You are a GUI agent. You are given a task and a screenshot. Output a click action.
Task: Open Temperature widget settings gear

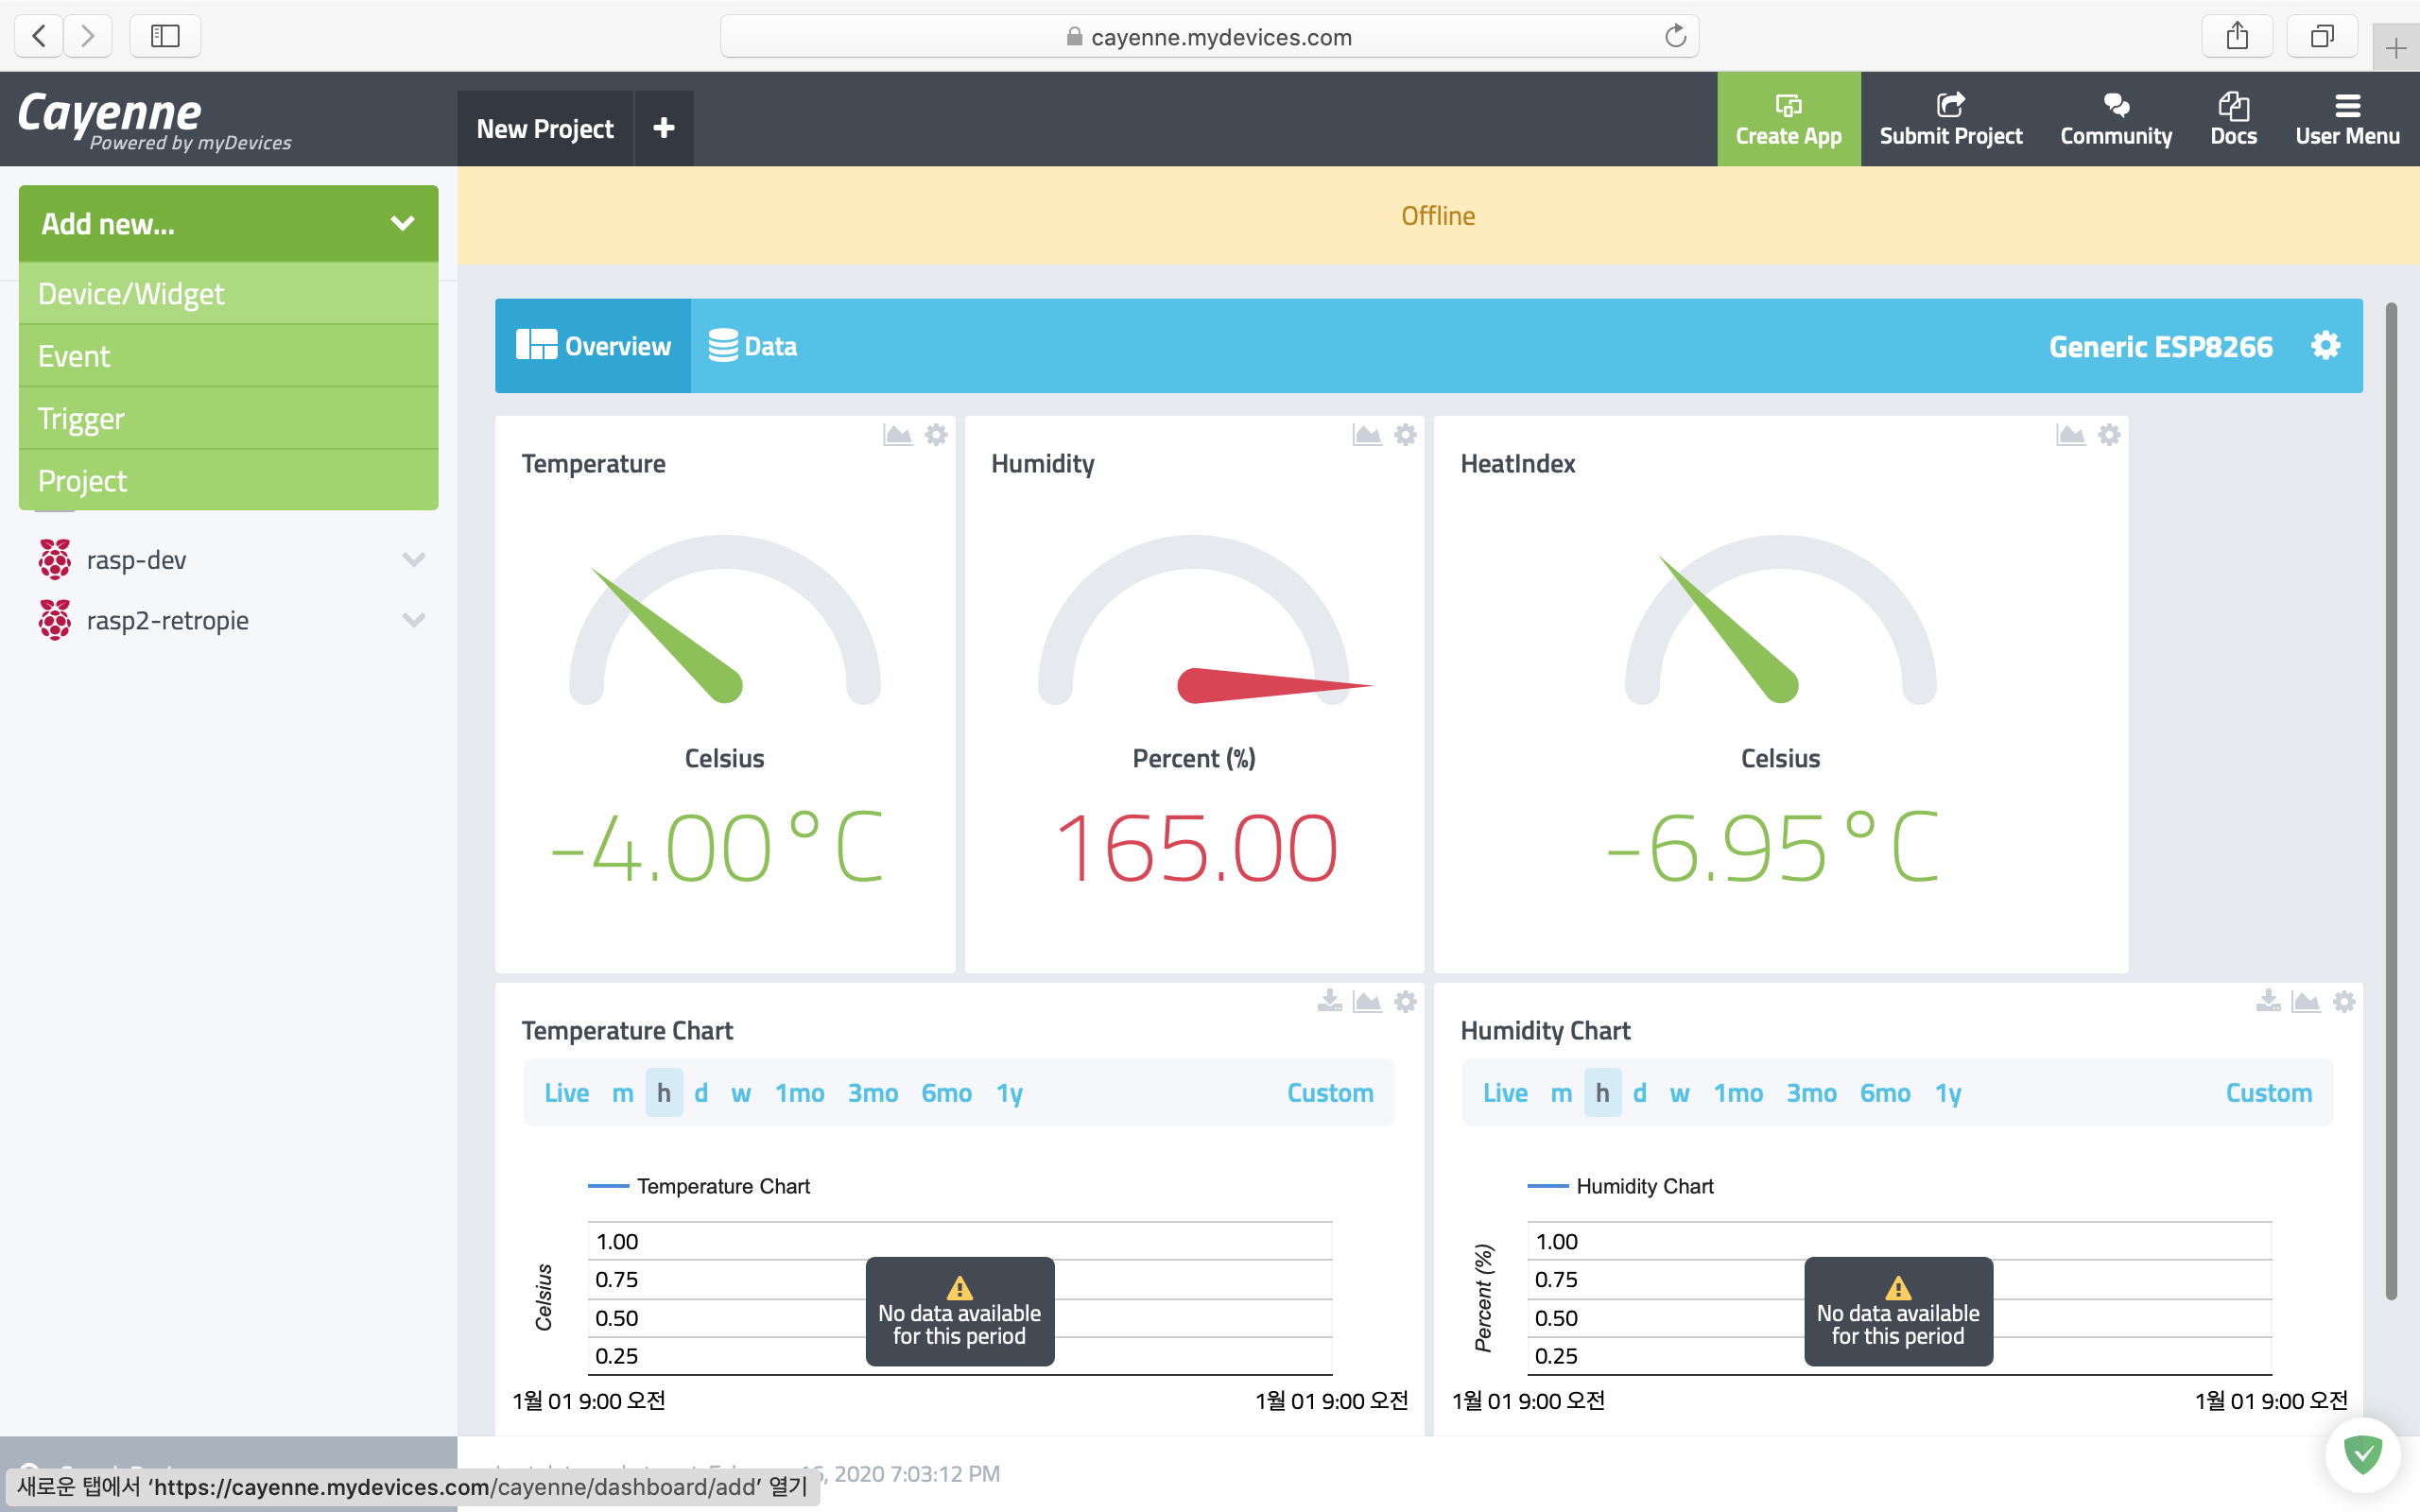point(935,435)
